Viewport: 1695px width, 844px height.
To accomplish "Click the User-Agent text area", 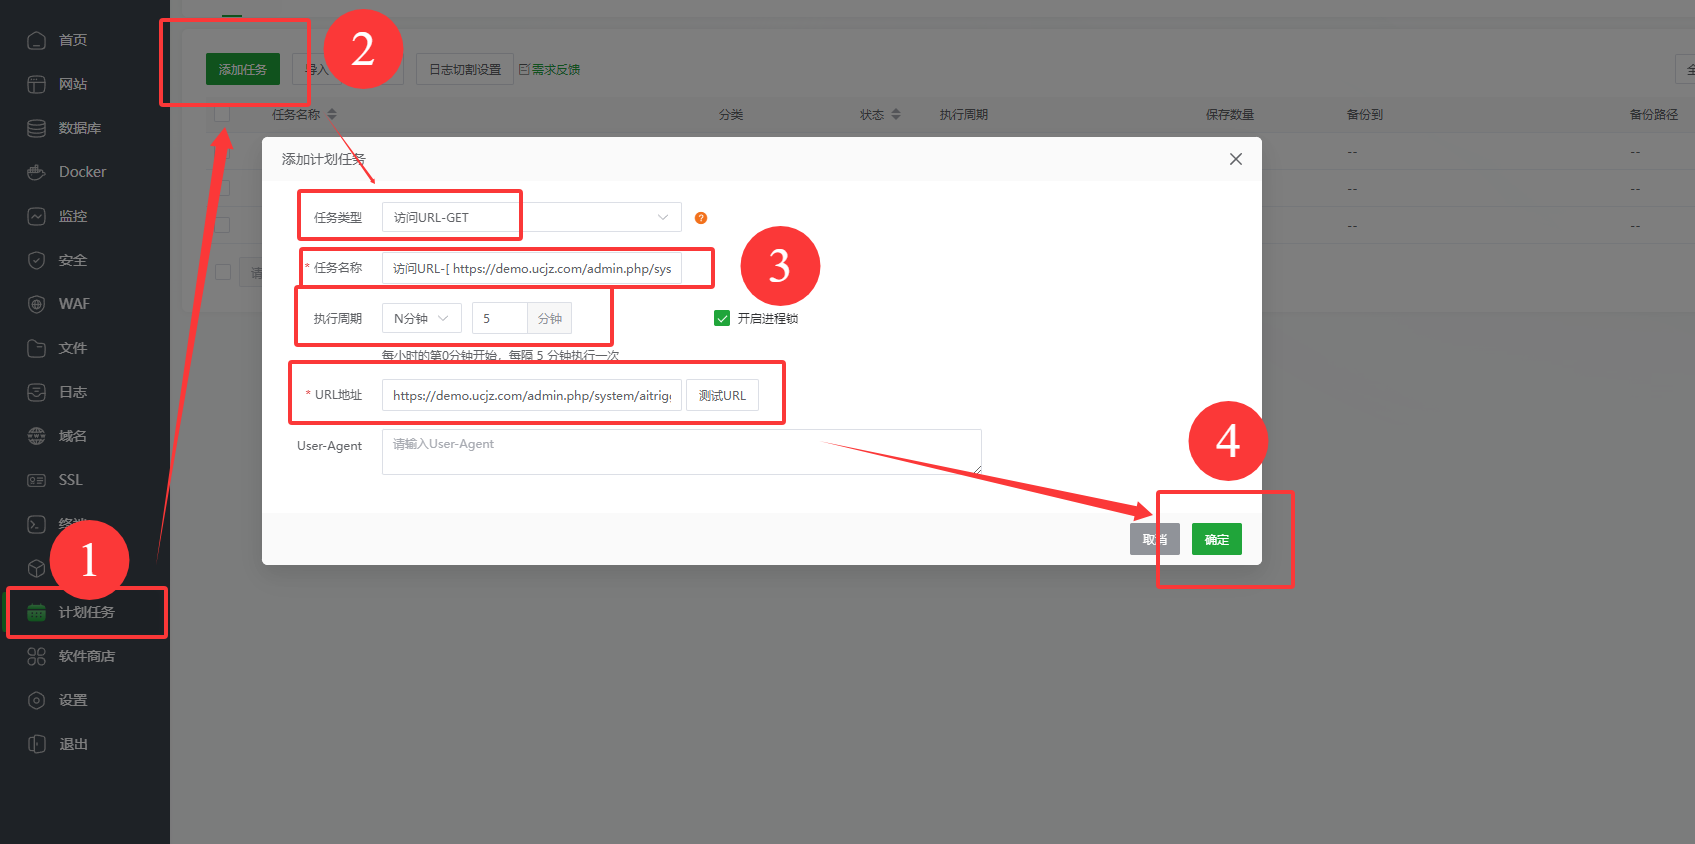I will 681,452.
